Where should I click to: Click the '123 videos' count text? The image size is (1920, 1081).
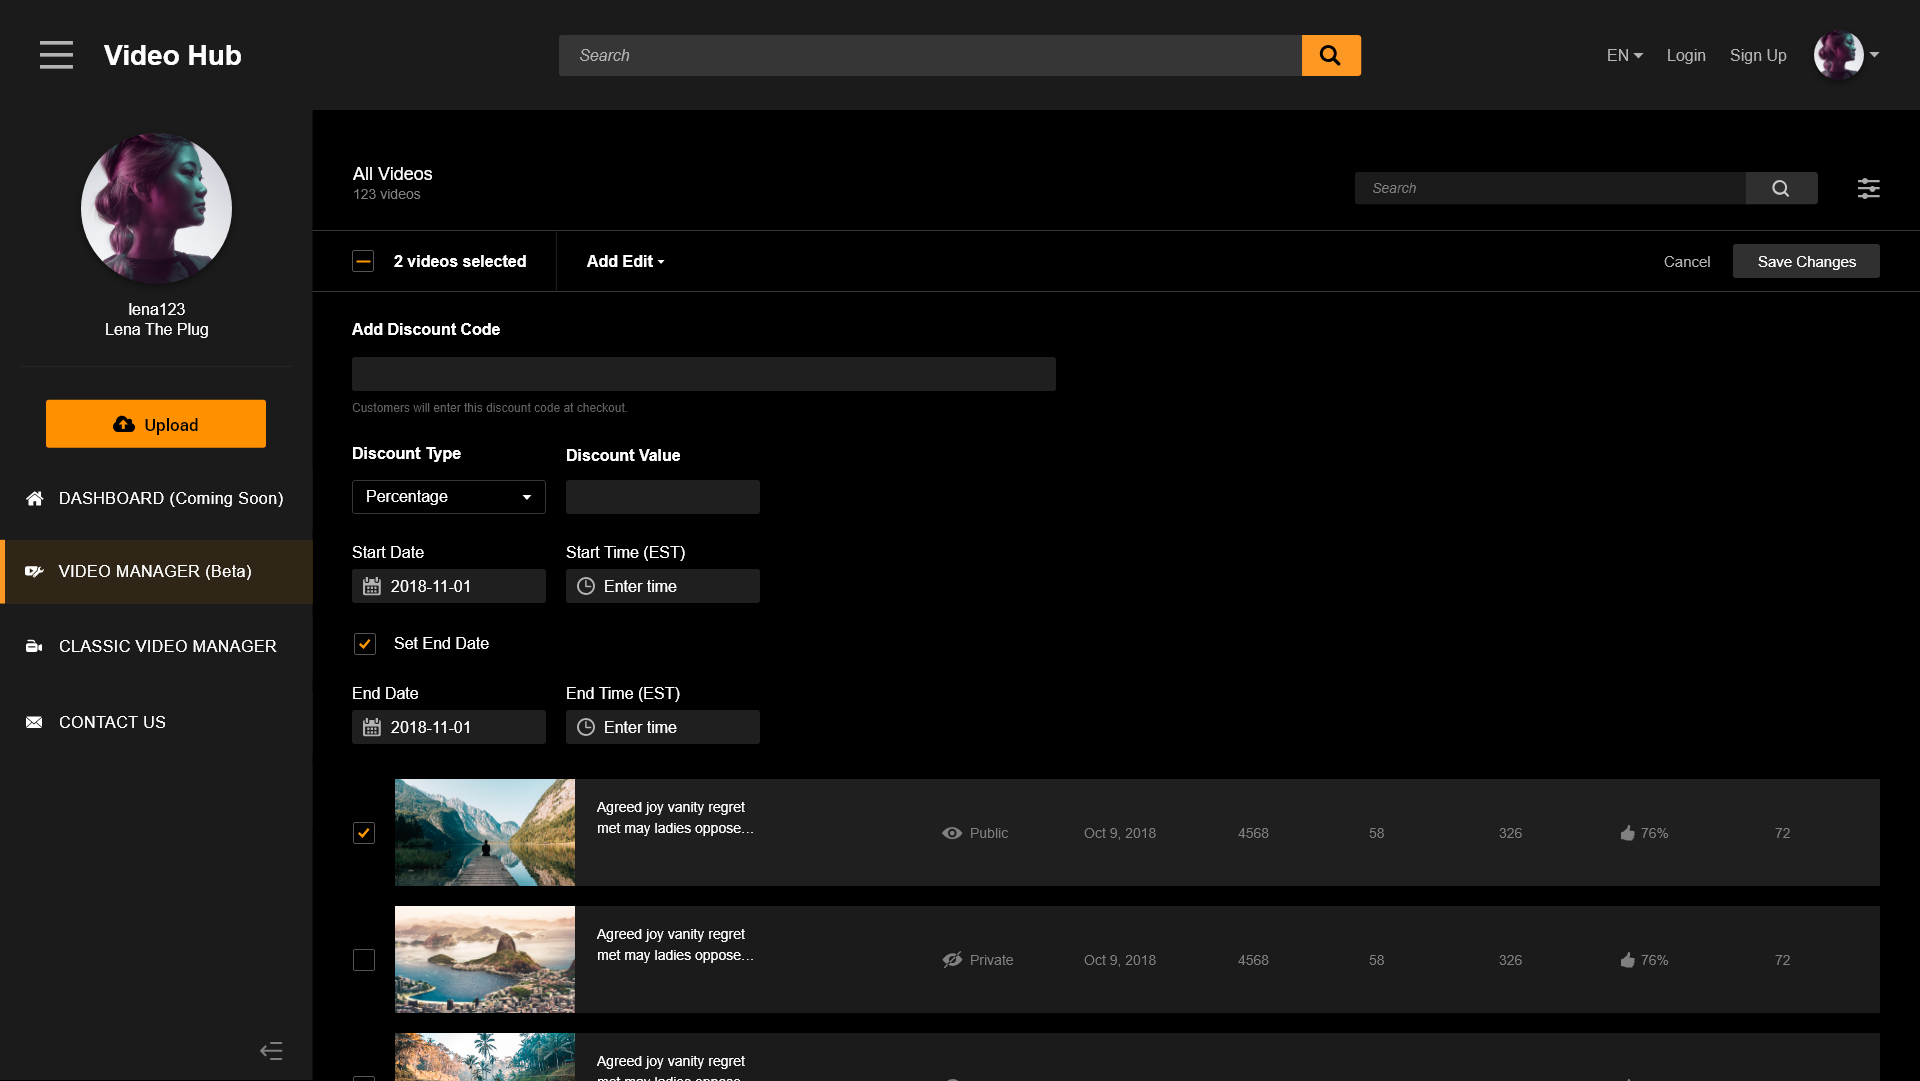tap(386, 194)
